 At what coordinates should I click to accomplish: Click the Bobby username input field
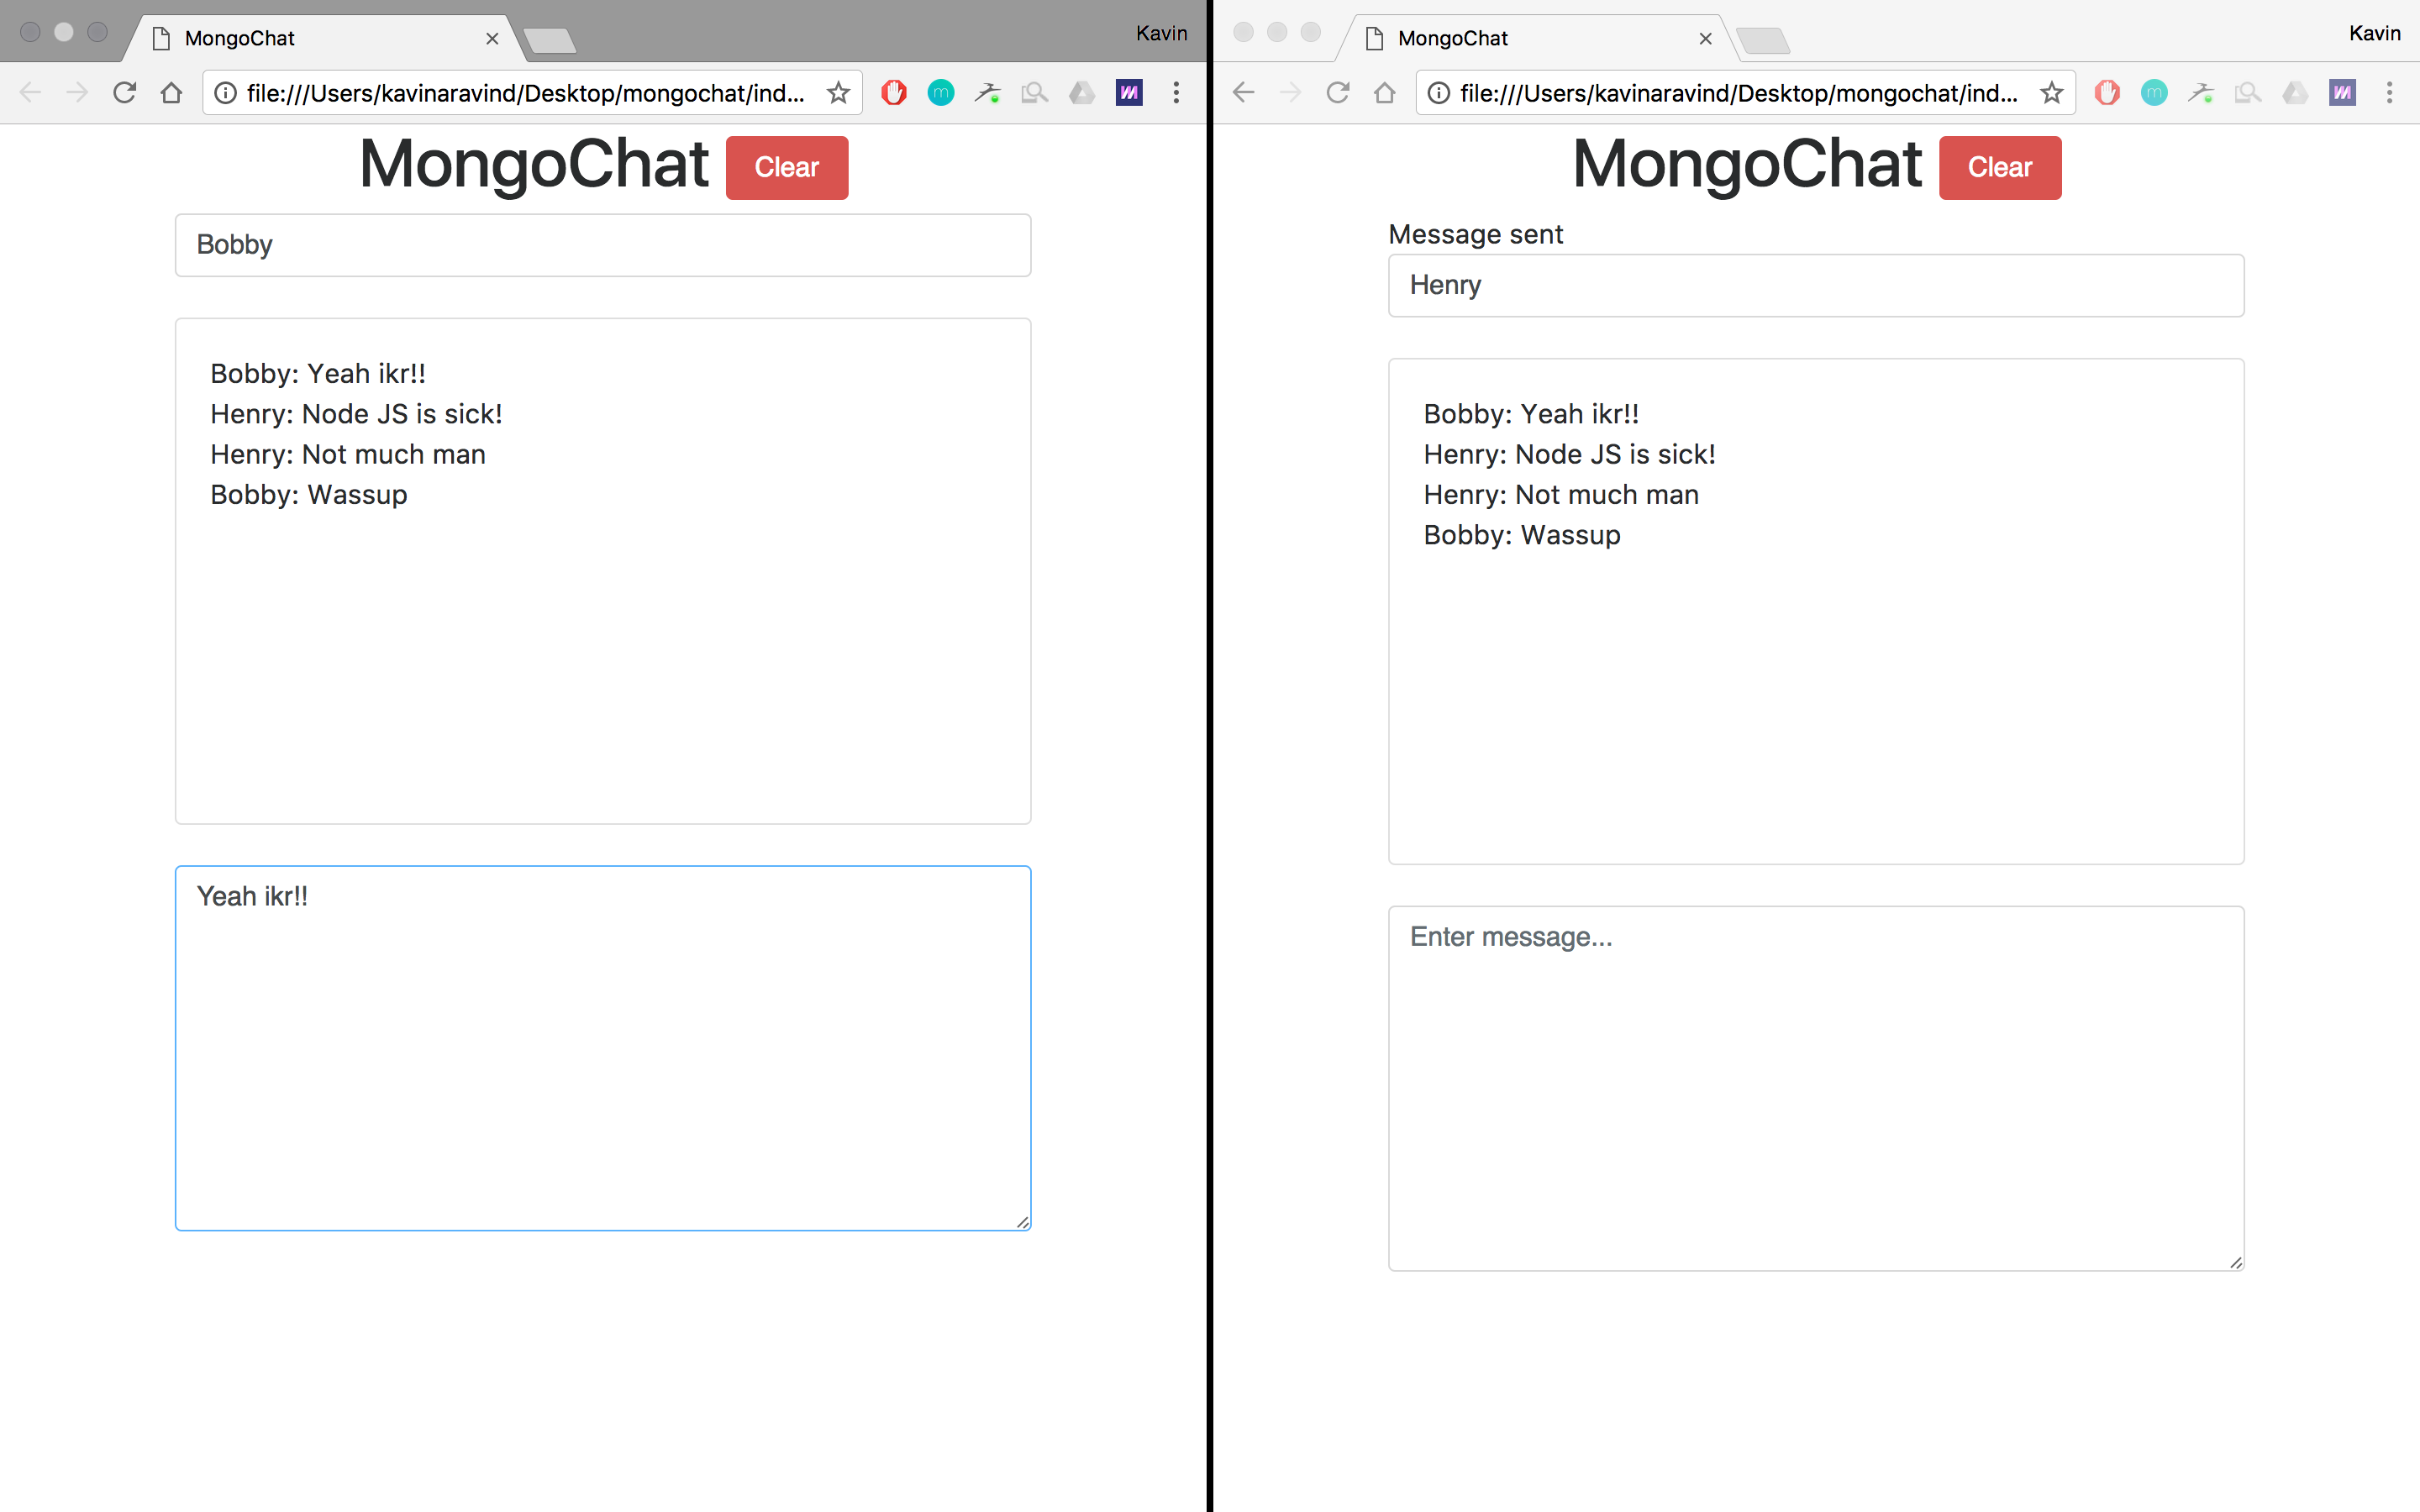point(602,245)
